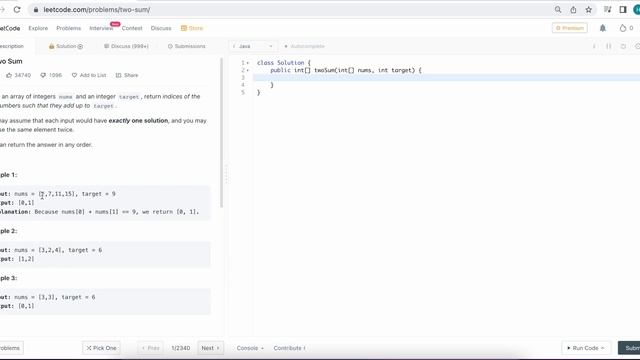640x360 pixels.
Task: Open the browser zoom magnifier icon
Action: pyautogui.click(x=558, y=9)
